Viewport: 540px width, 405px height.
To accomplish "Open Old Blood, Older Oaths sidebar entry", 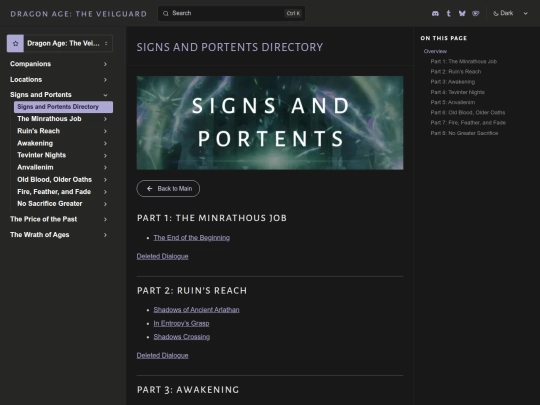I will click(54, 179).
